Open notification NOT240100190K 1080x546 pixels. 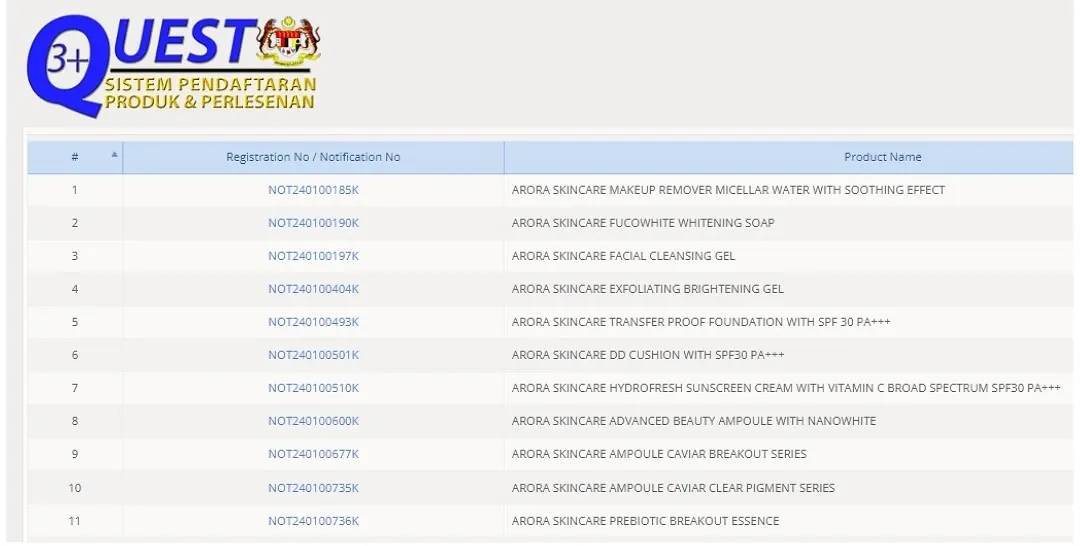[313, 223]
